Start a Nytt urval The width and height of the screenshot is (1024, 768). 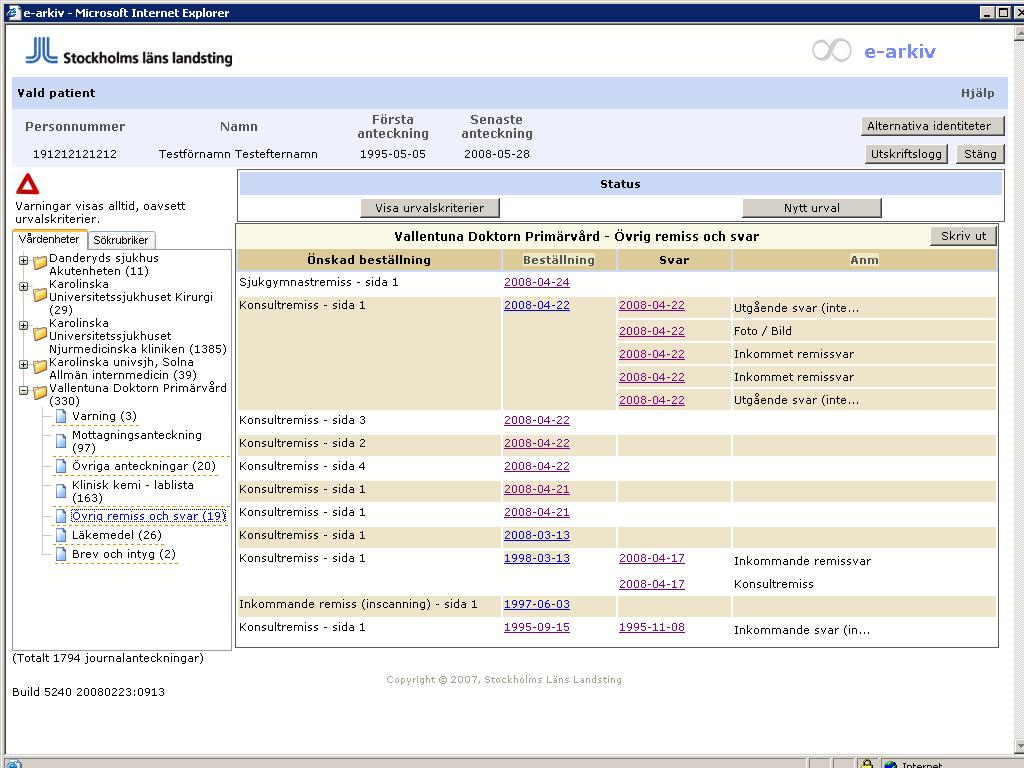tap(812, 208)
